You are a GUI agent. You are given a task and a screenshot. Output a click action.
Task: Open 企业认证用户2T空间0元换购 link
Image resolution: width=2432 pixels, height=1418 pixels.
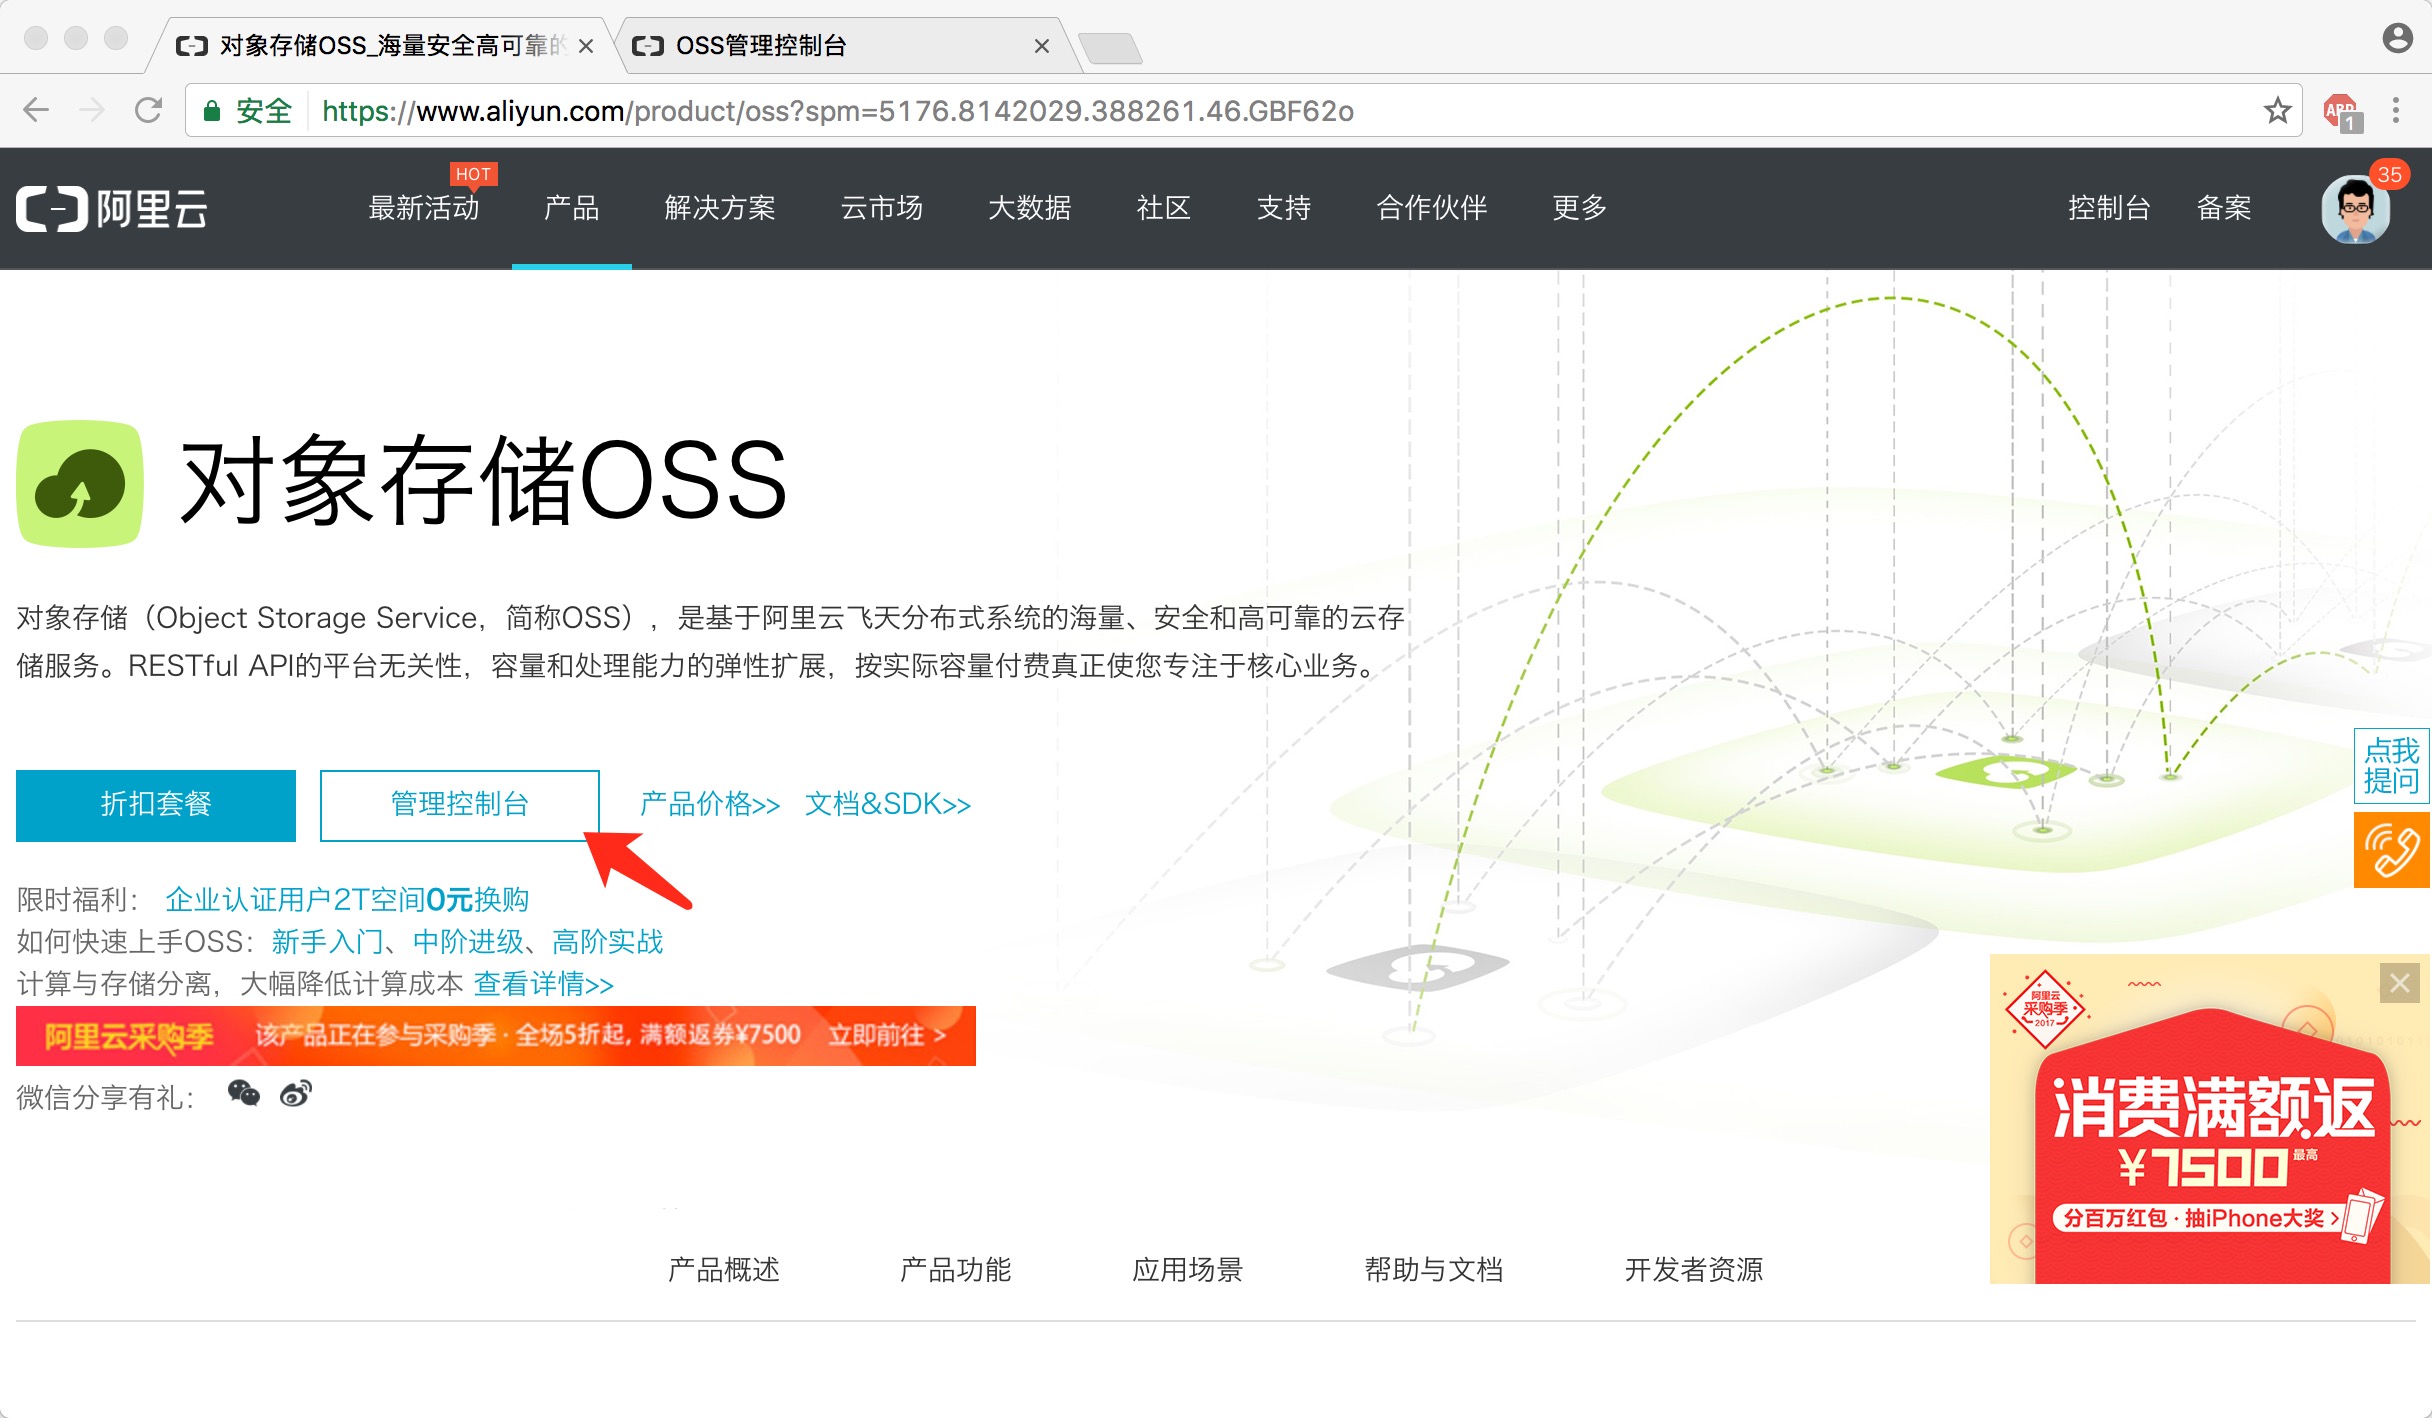[x=347, y=900]
